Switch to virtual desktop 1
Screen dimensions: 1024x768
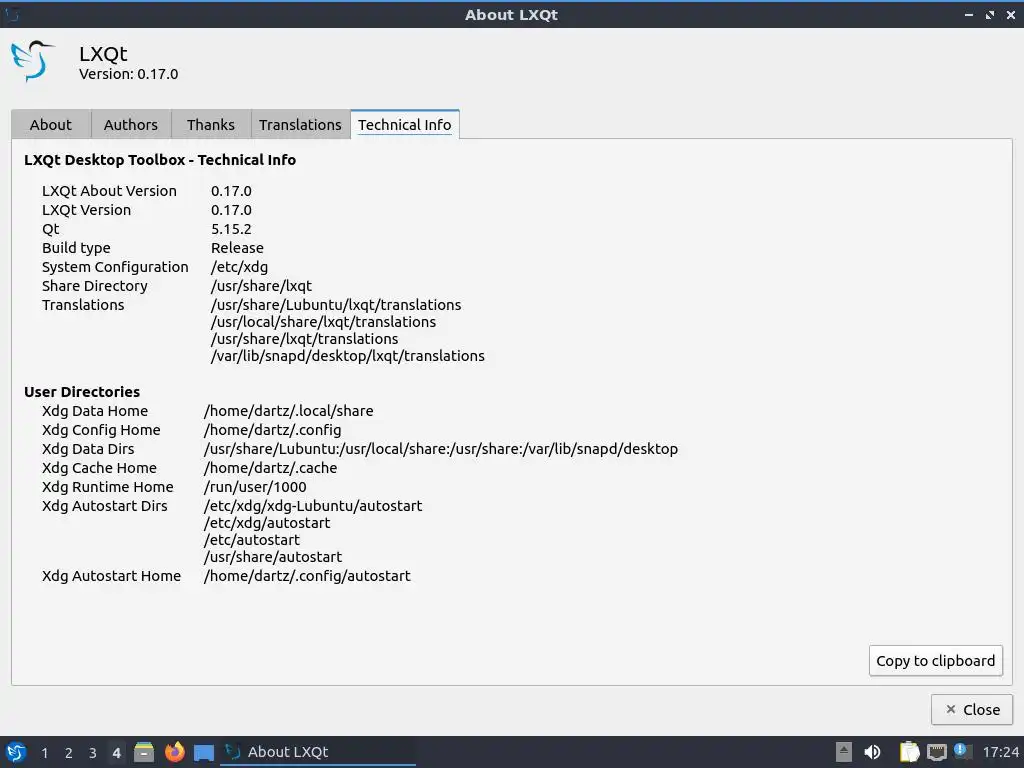point(44,753)
